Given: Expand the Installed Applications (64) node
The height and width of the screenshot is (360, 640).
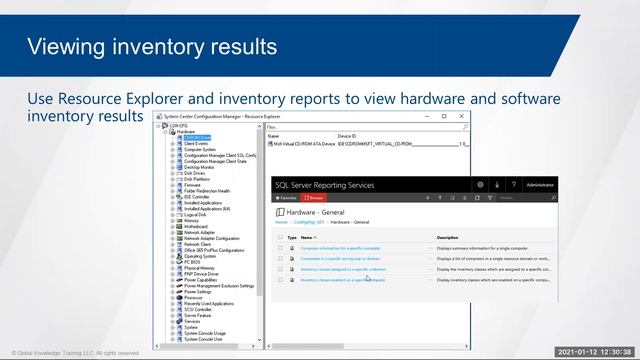Looking at the screenshot, I should (x=172, y=209).
